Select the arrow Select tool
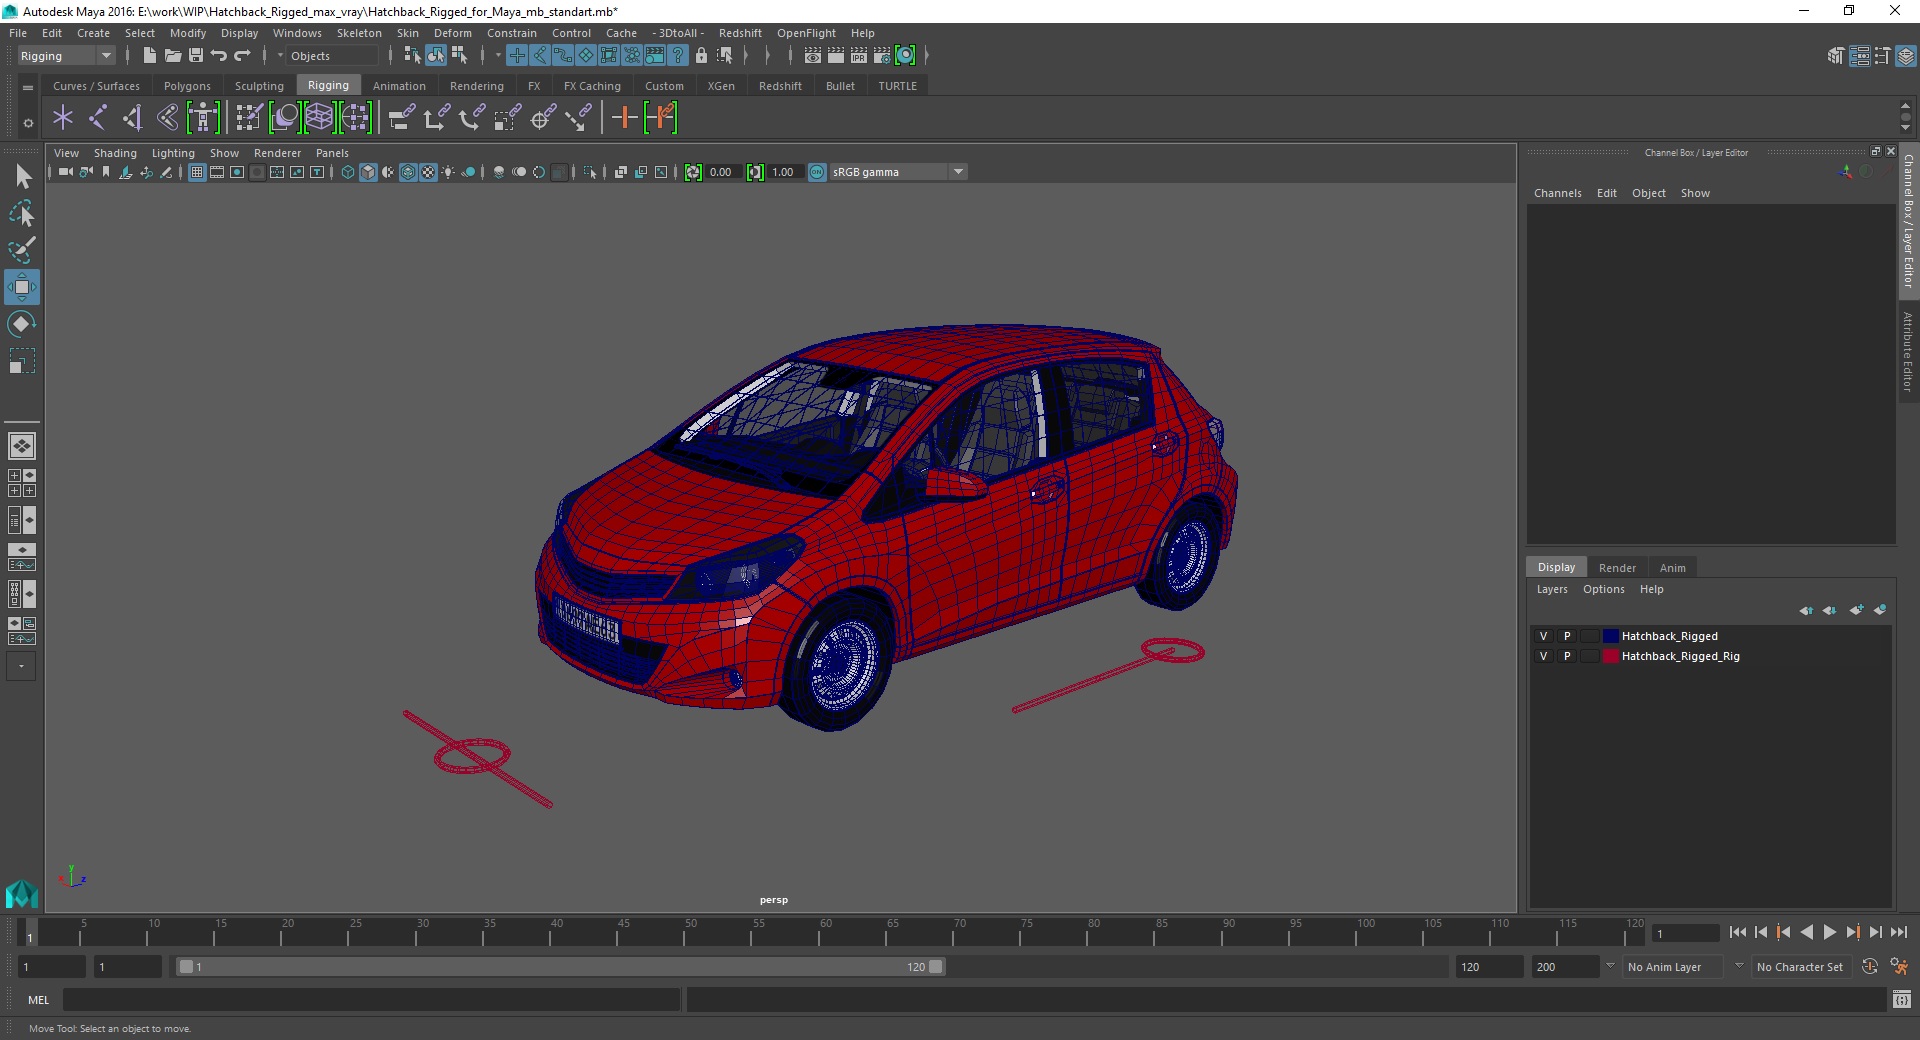1920x1040 pixels. click(22, 177)
